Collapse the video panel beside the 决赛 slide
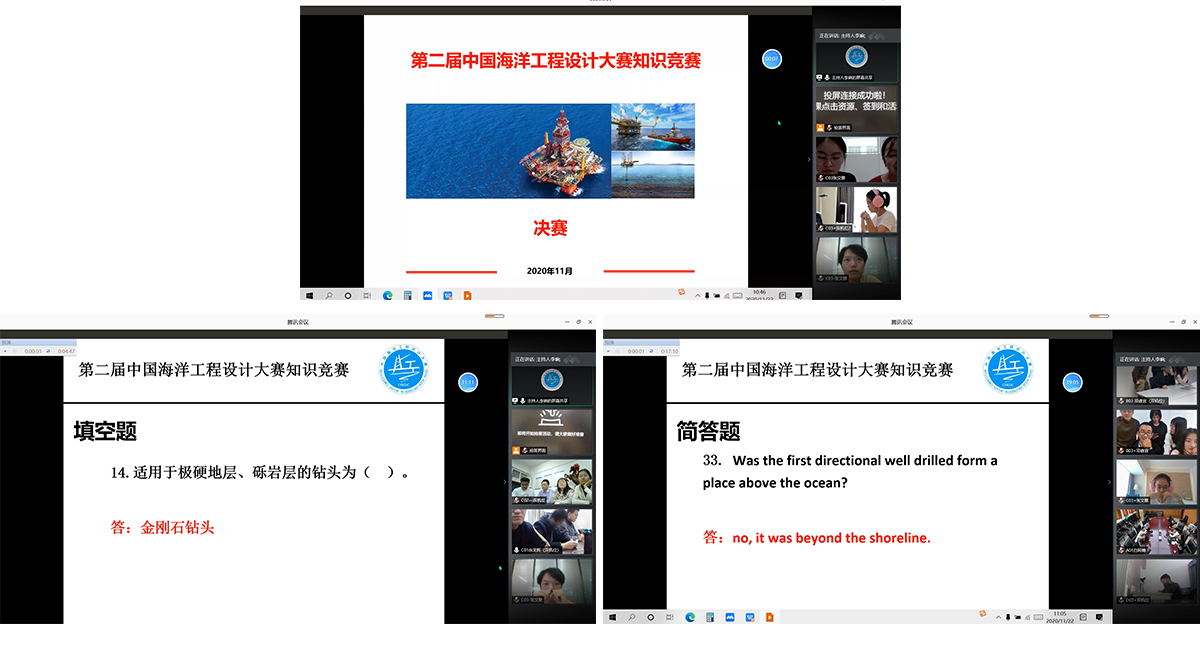The height and width of the screenshot is (646, 1200). coord(809,159)
